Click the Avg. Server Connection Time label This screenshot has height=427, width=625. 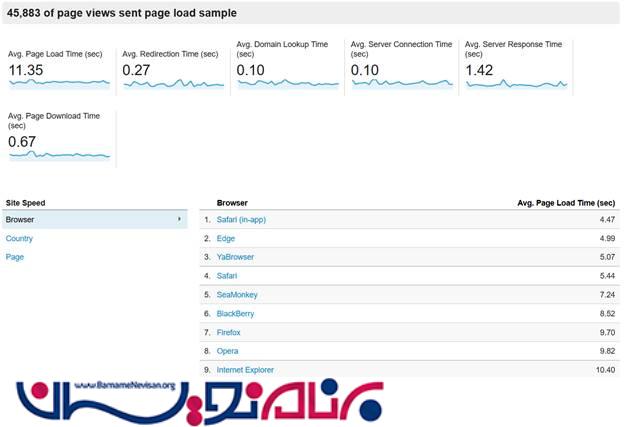tap(401, 49)
